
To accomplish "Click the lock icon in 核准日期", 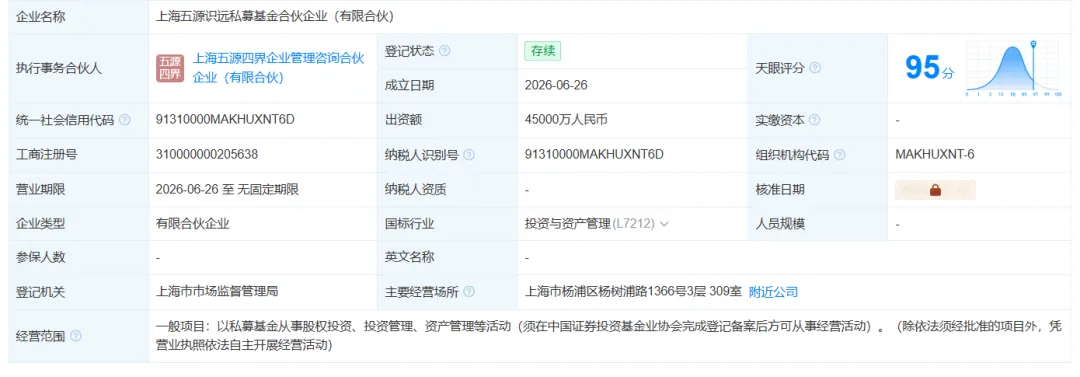I will 935,190.
